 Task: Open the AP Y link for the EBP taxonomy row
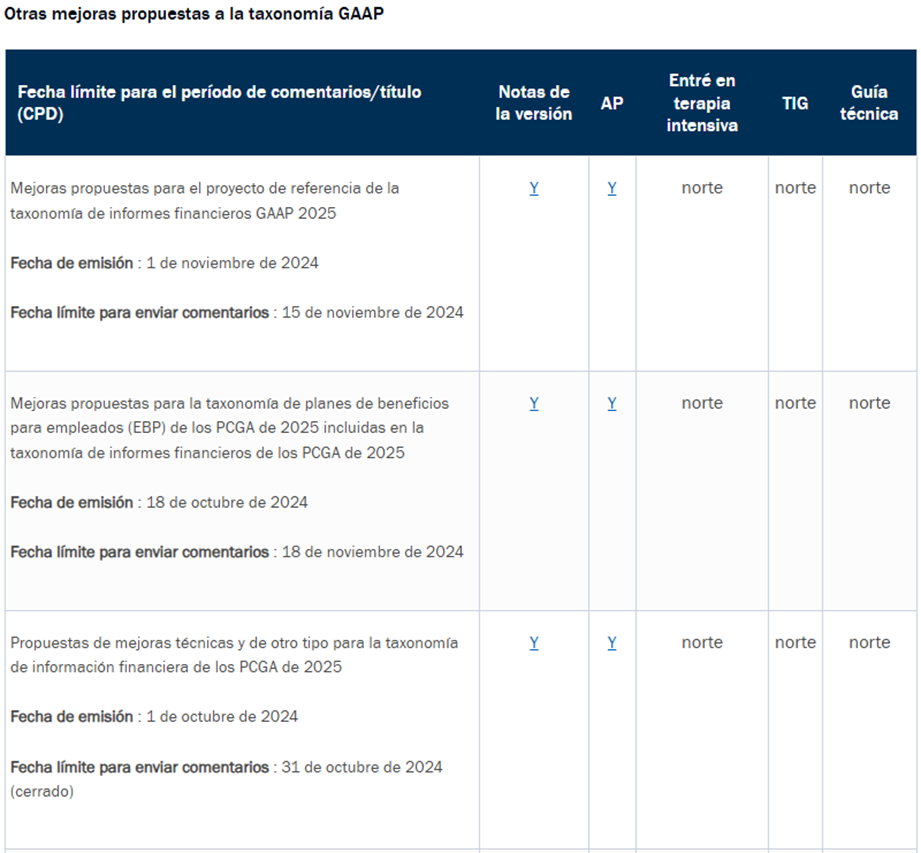coord(612,403)
